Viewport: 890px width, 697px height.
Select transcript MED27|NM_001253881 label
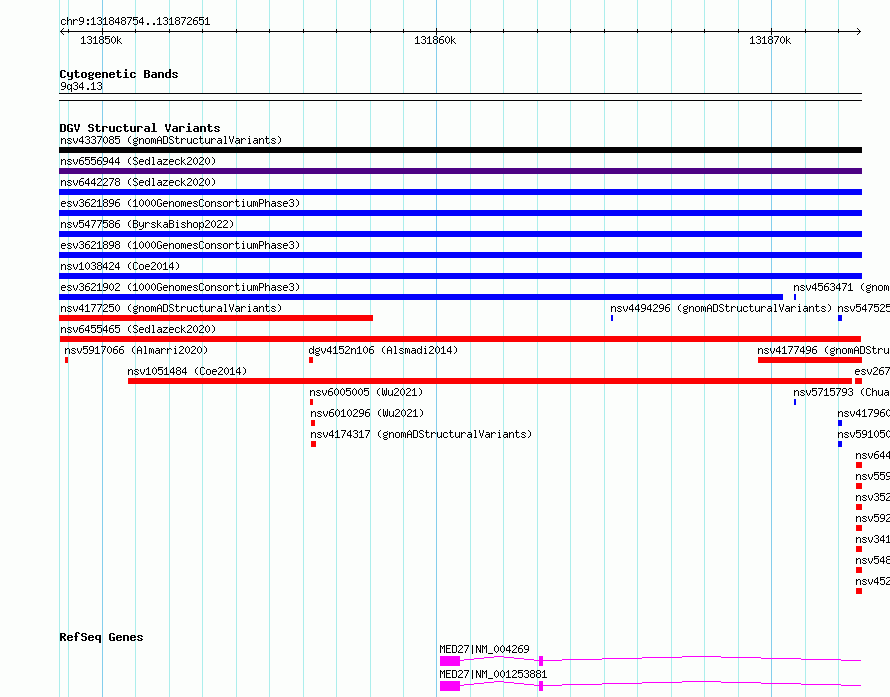pyautogui.click(x=493, y=674)
